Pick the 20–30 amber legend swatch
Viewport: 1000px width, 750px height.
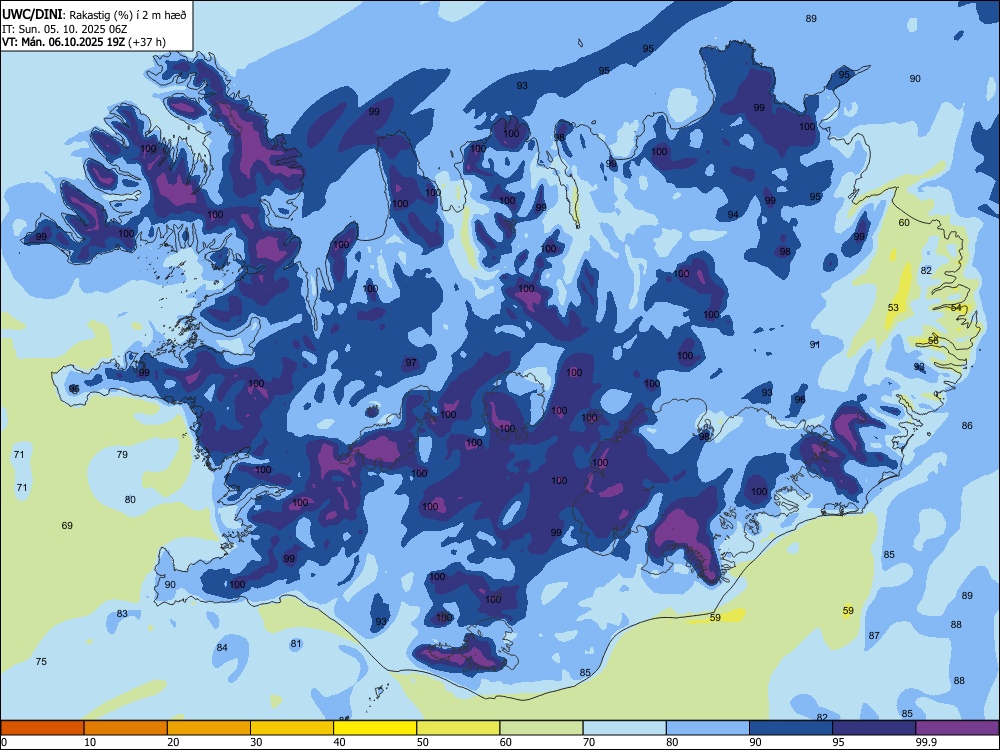point(209,728)
